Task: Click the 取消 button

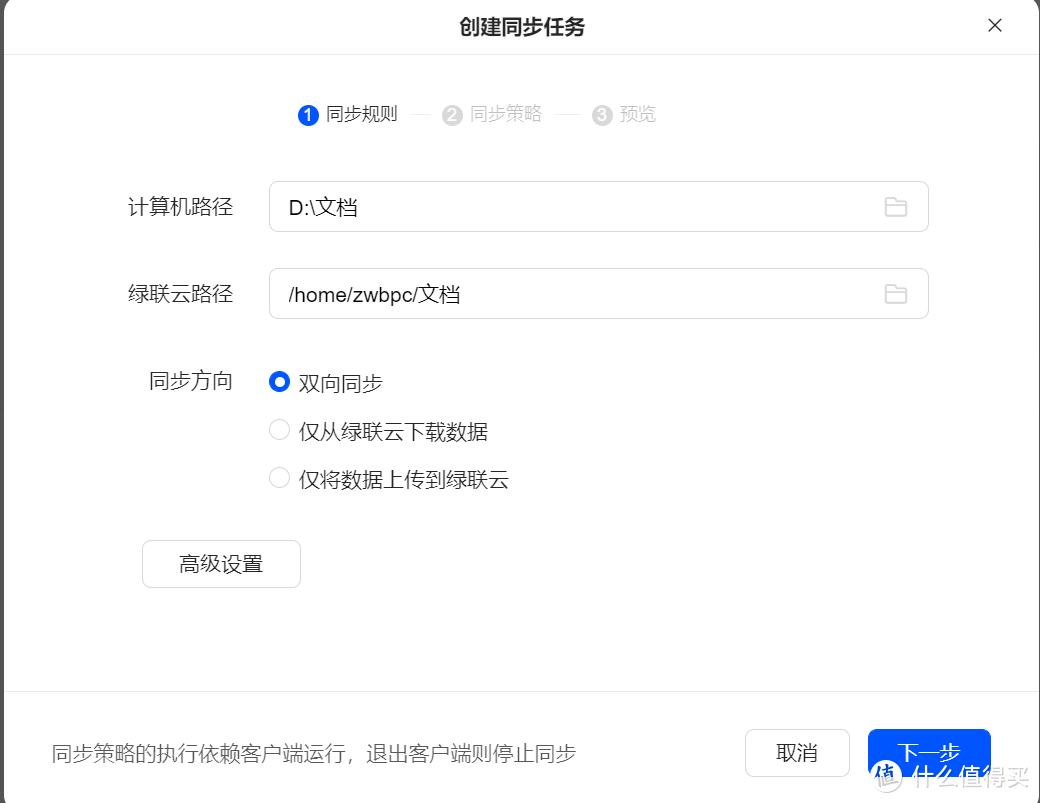Action: (797, 753)
